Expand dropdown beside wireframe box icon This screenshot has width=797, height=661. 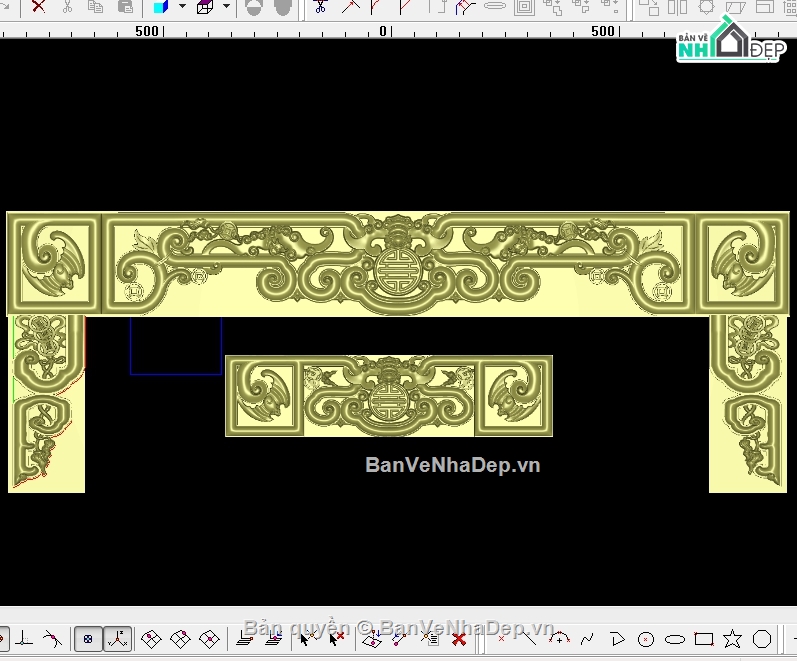point(226,7)
